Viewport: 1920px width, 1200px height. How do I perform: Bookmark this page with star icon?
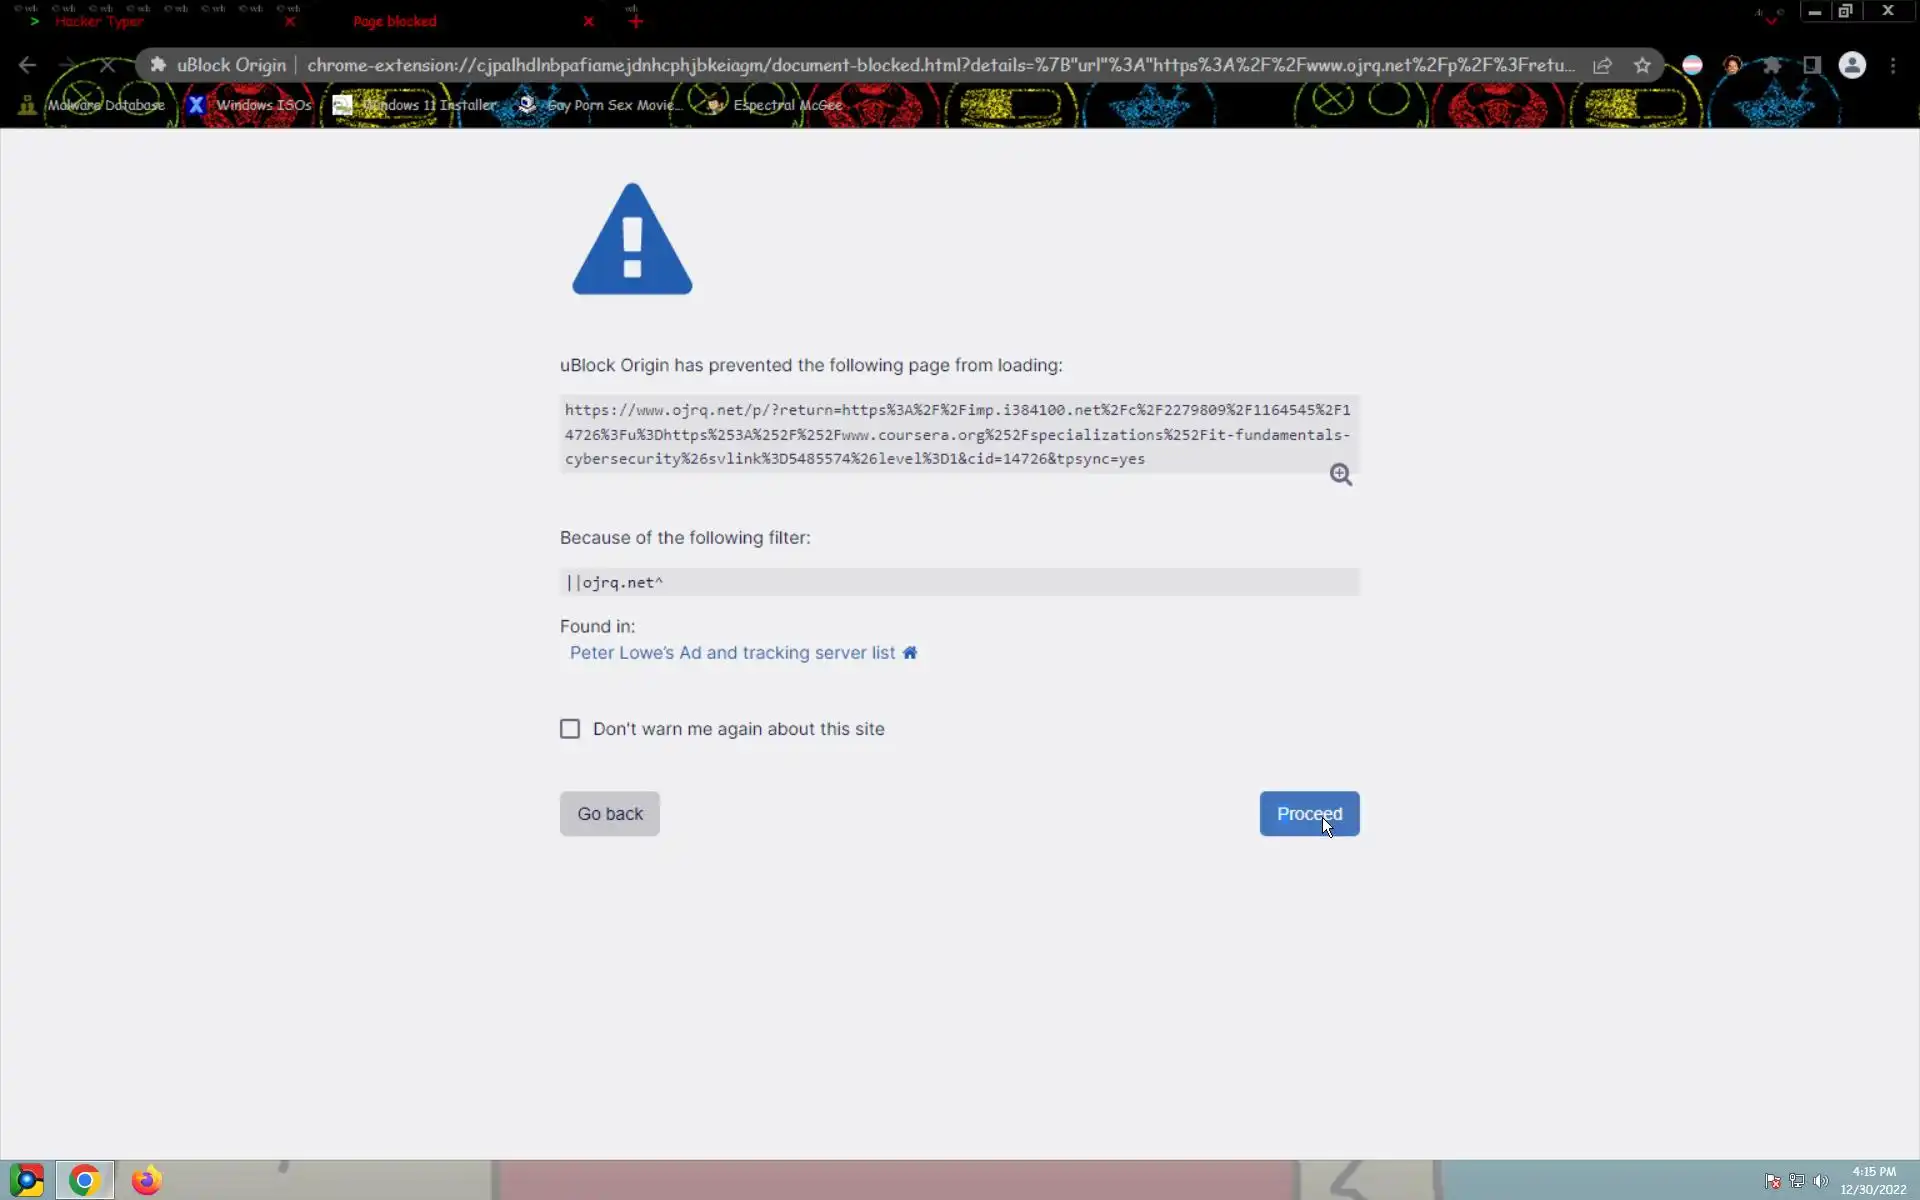(1642, 65)
